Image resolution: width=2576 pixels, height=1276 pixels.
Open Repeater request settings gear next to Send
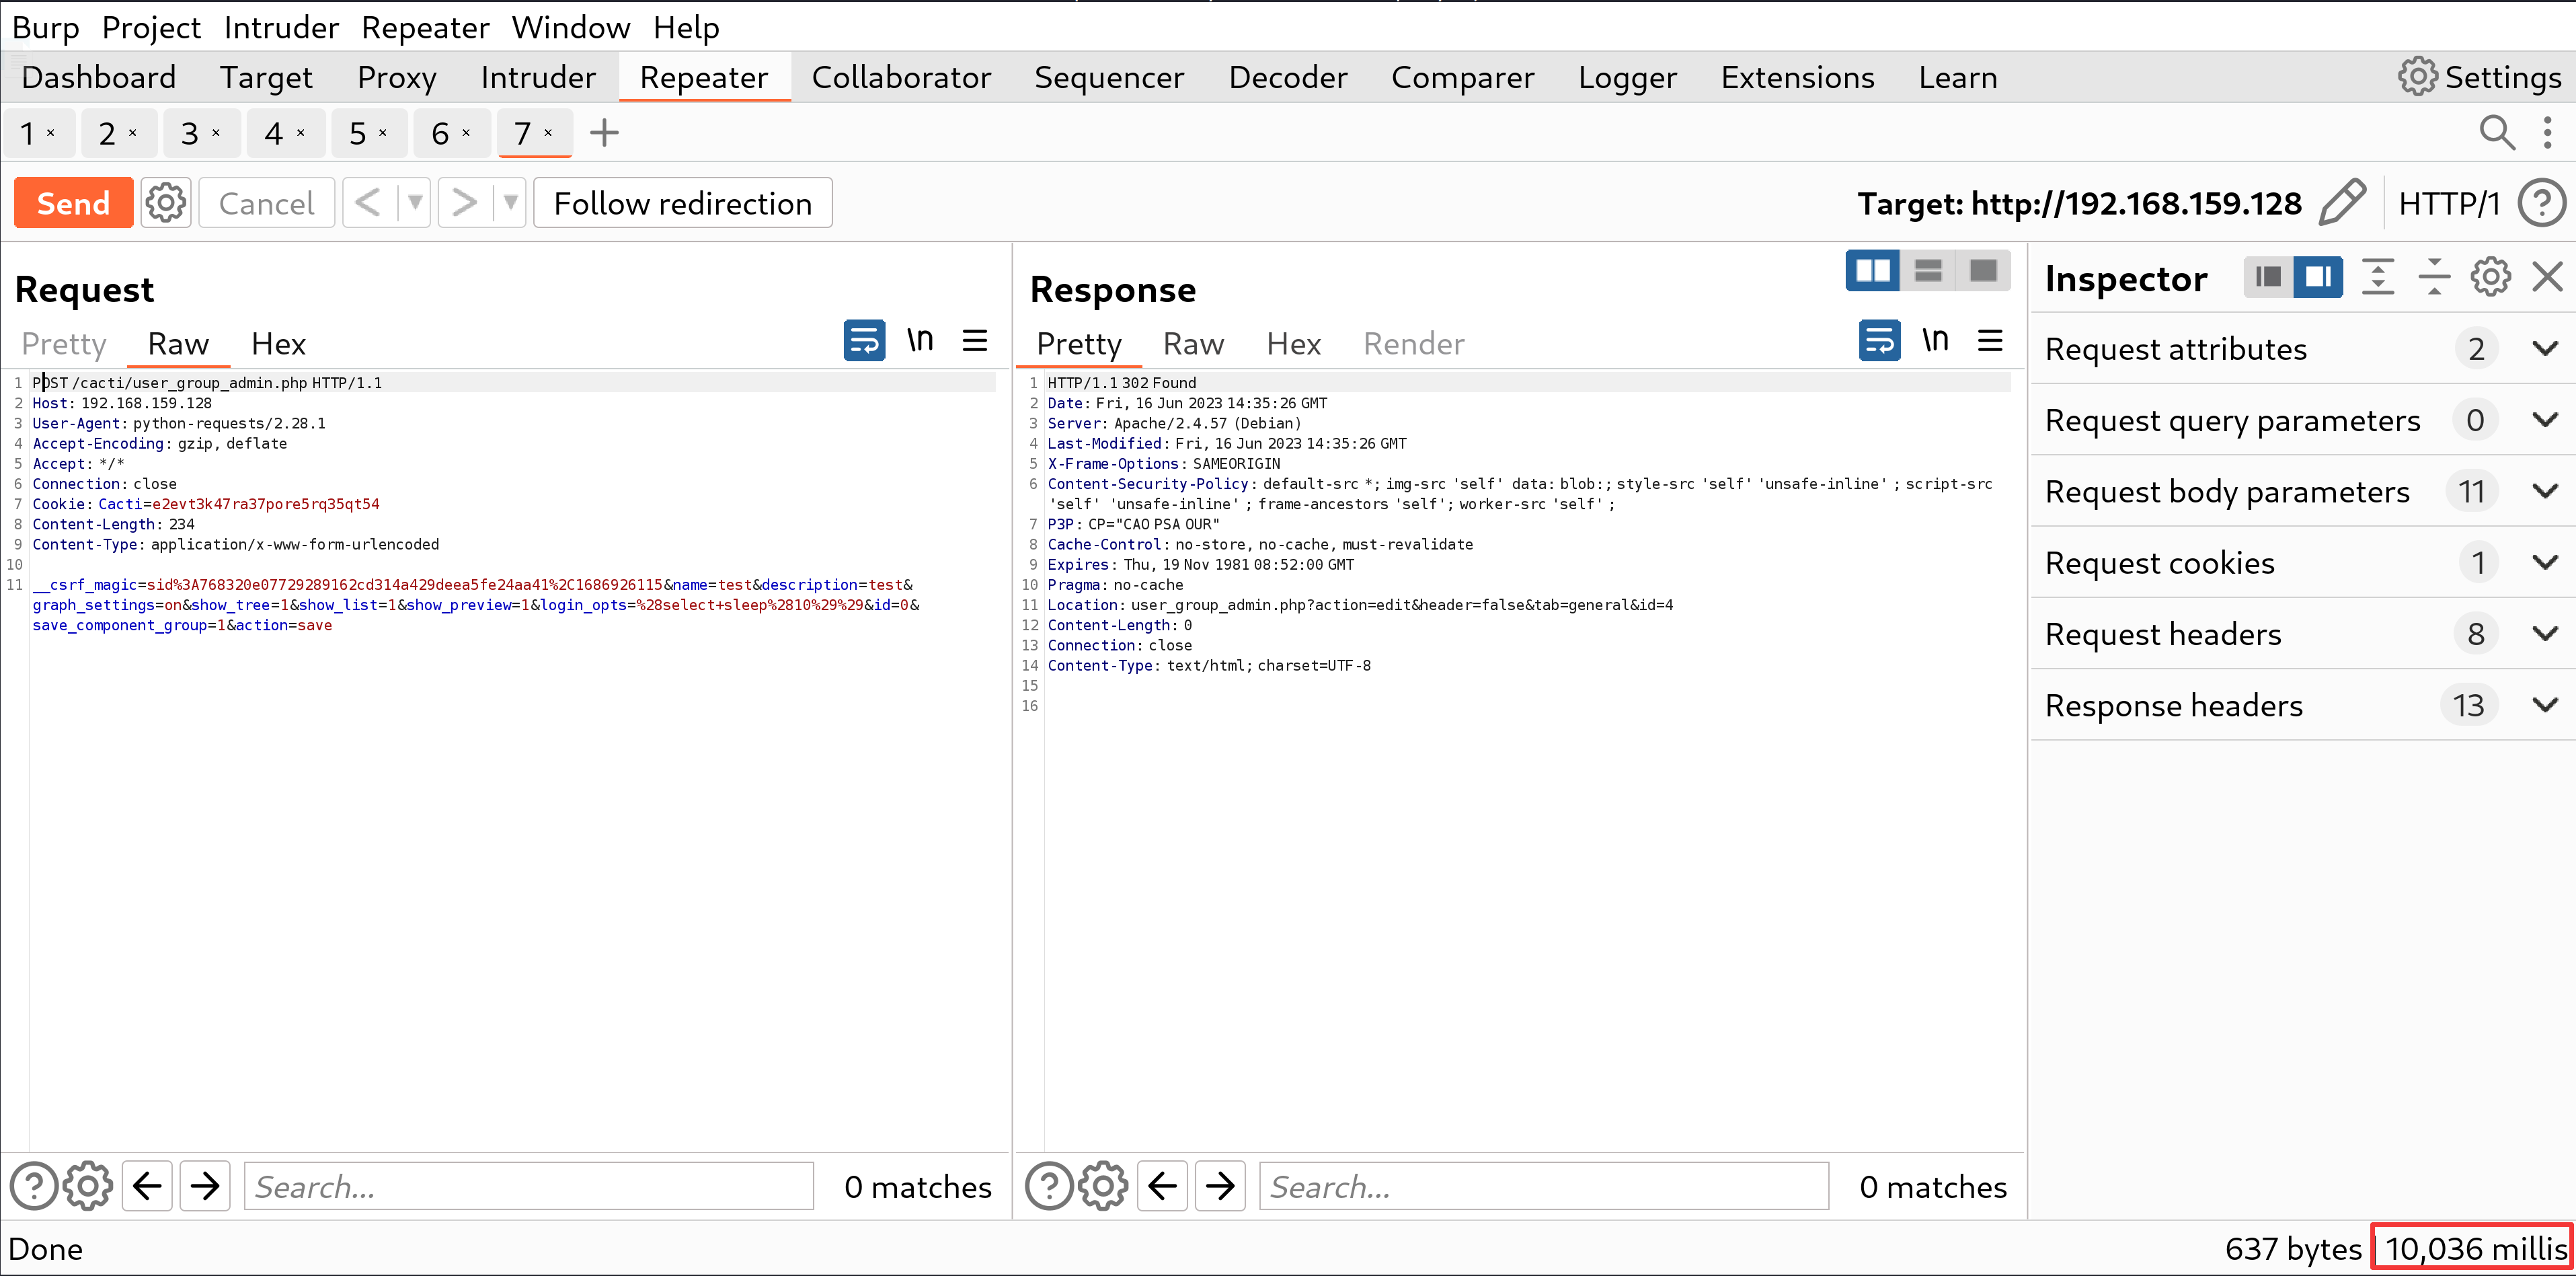(x=166, y=203)
